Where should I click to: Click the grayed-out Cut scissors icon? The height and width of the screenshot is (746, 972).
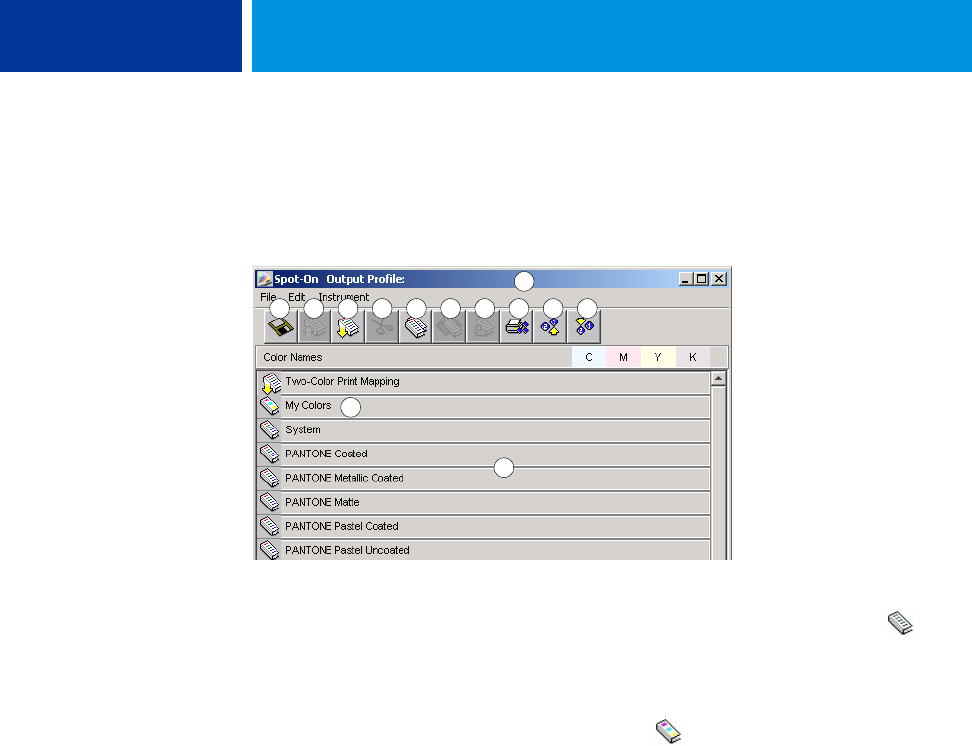tap(382, 327)
